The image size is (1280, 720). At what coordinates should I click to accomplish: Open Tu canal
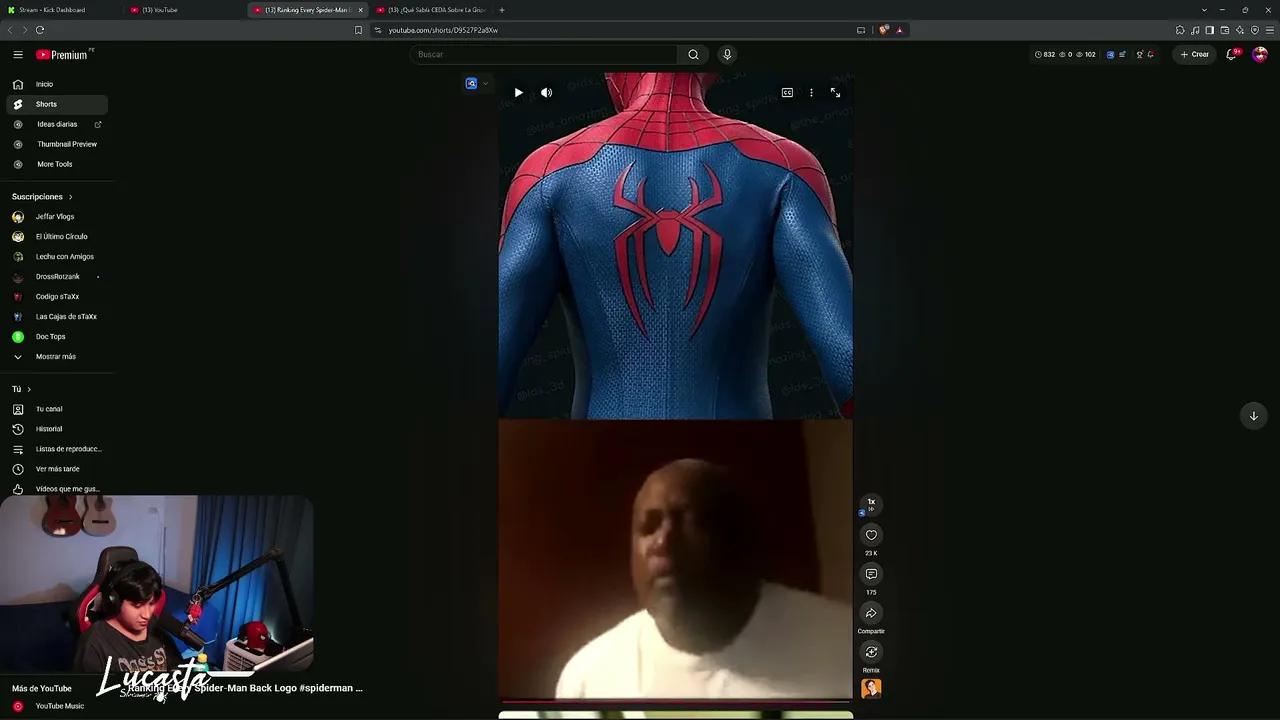click(x=57, y=409)
